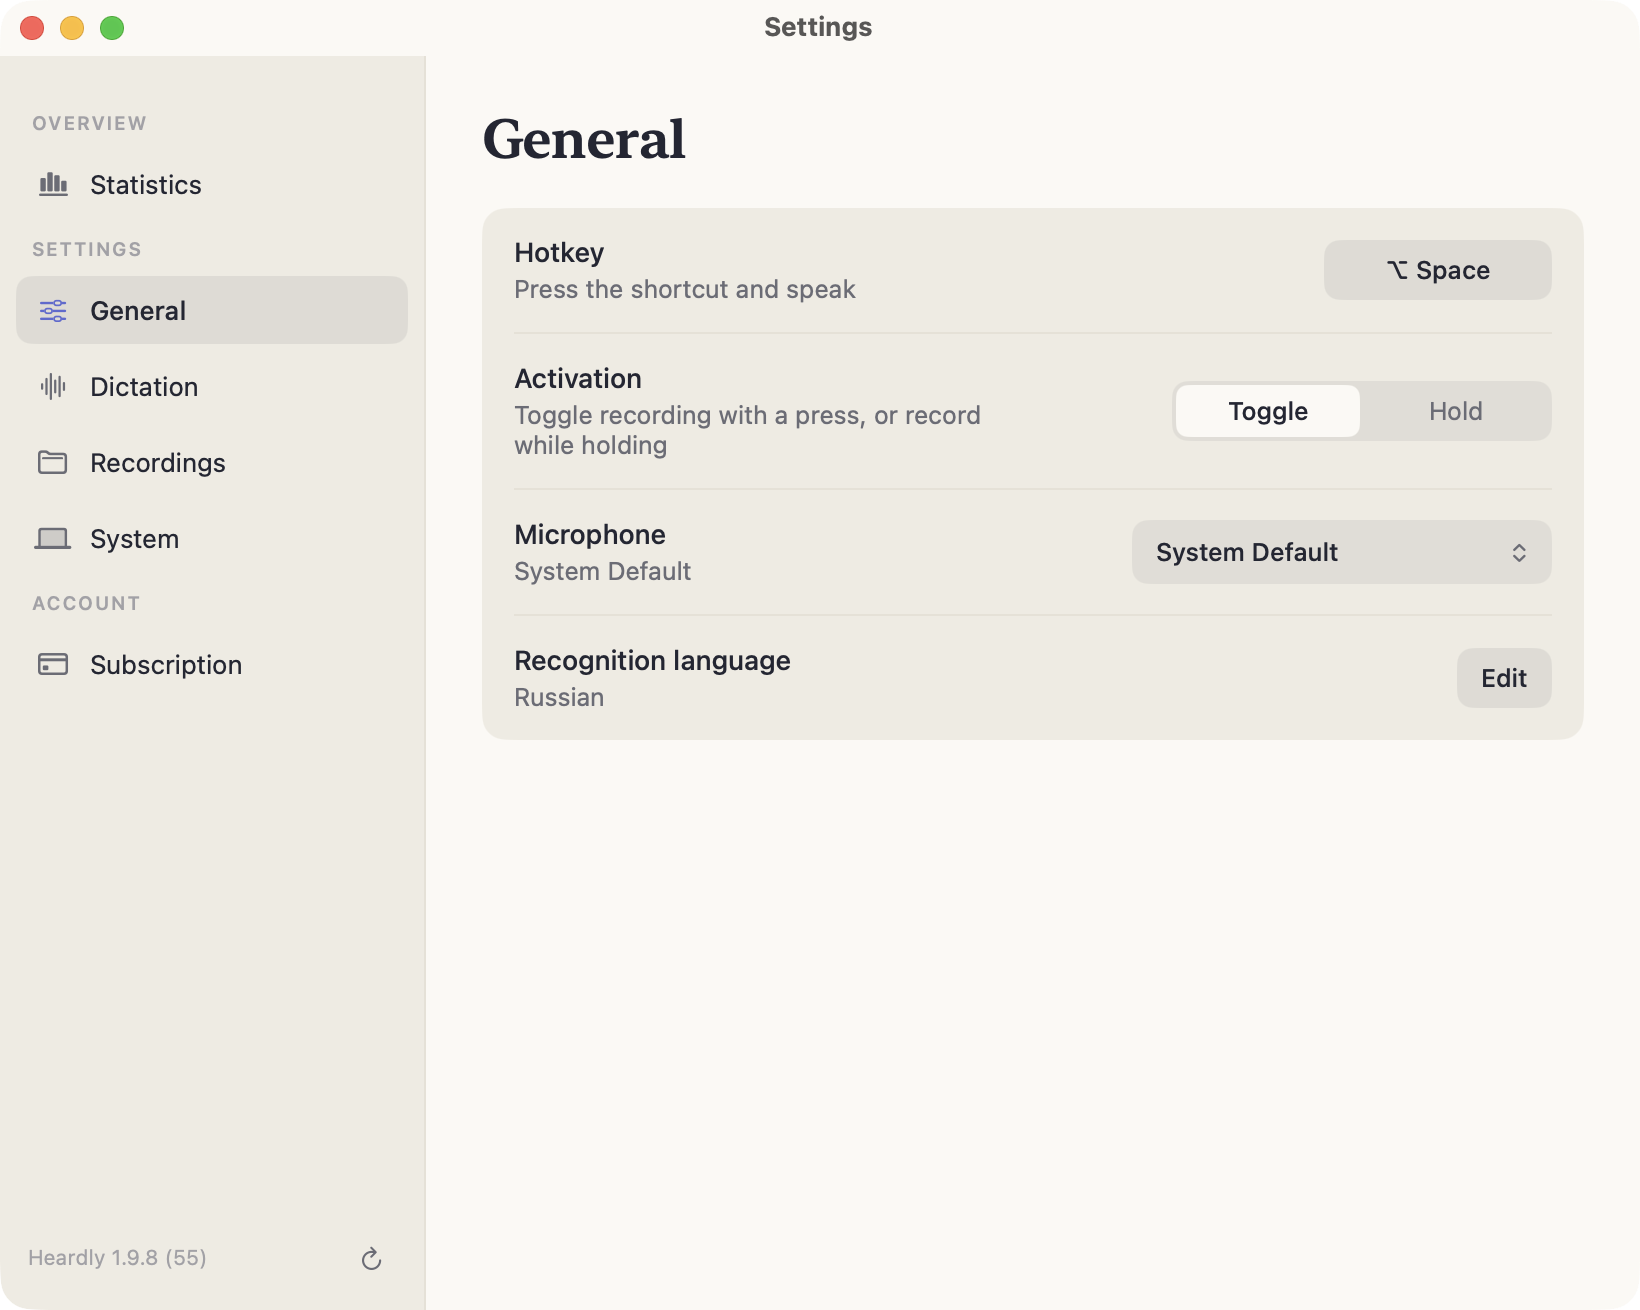This screenshot has width=1640, height=1310.
Task: Click the Activation setting label
Action: (578, 379)
